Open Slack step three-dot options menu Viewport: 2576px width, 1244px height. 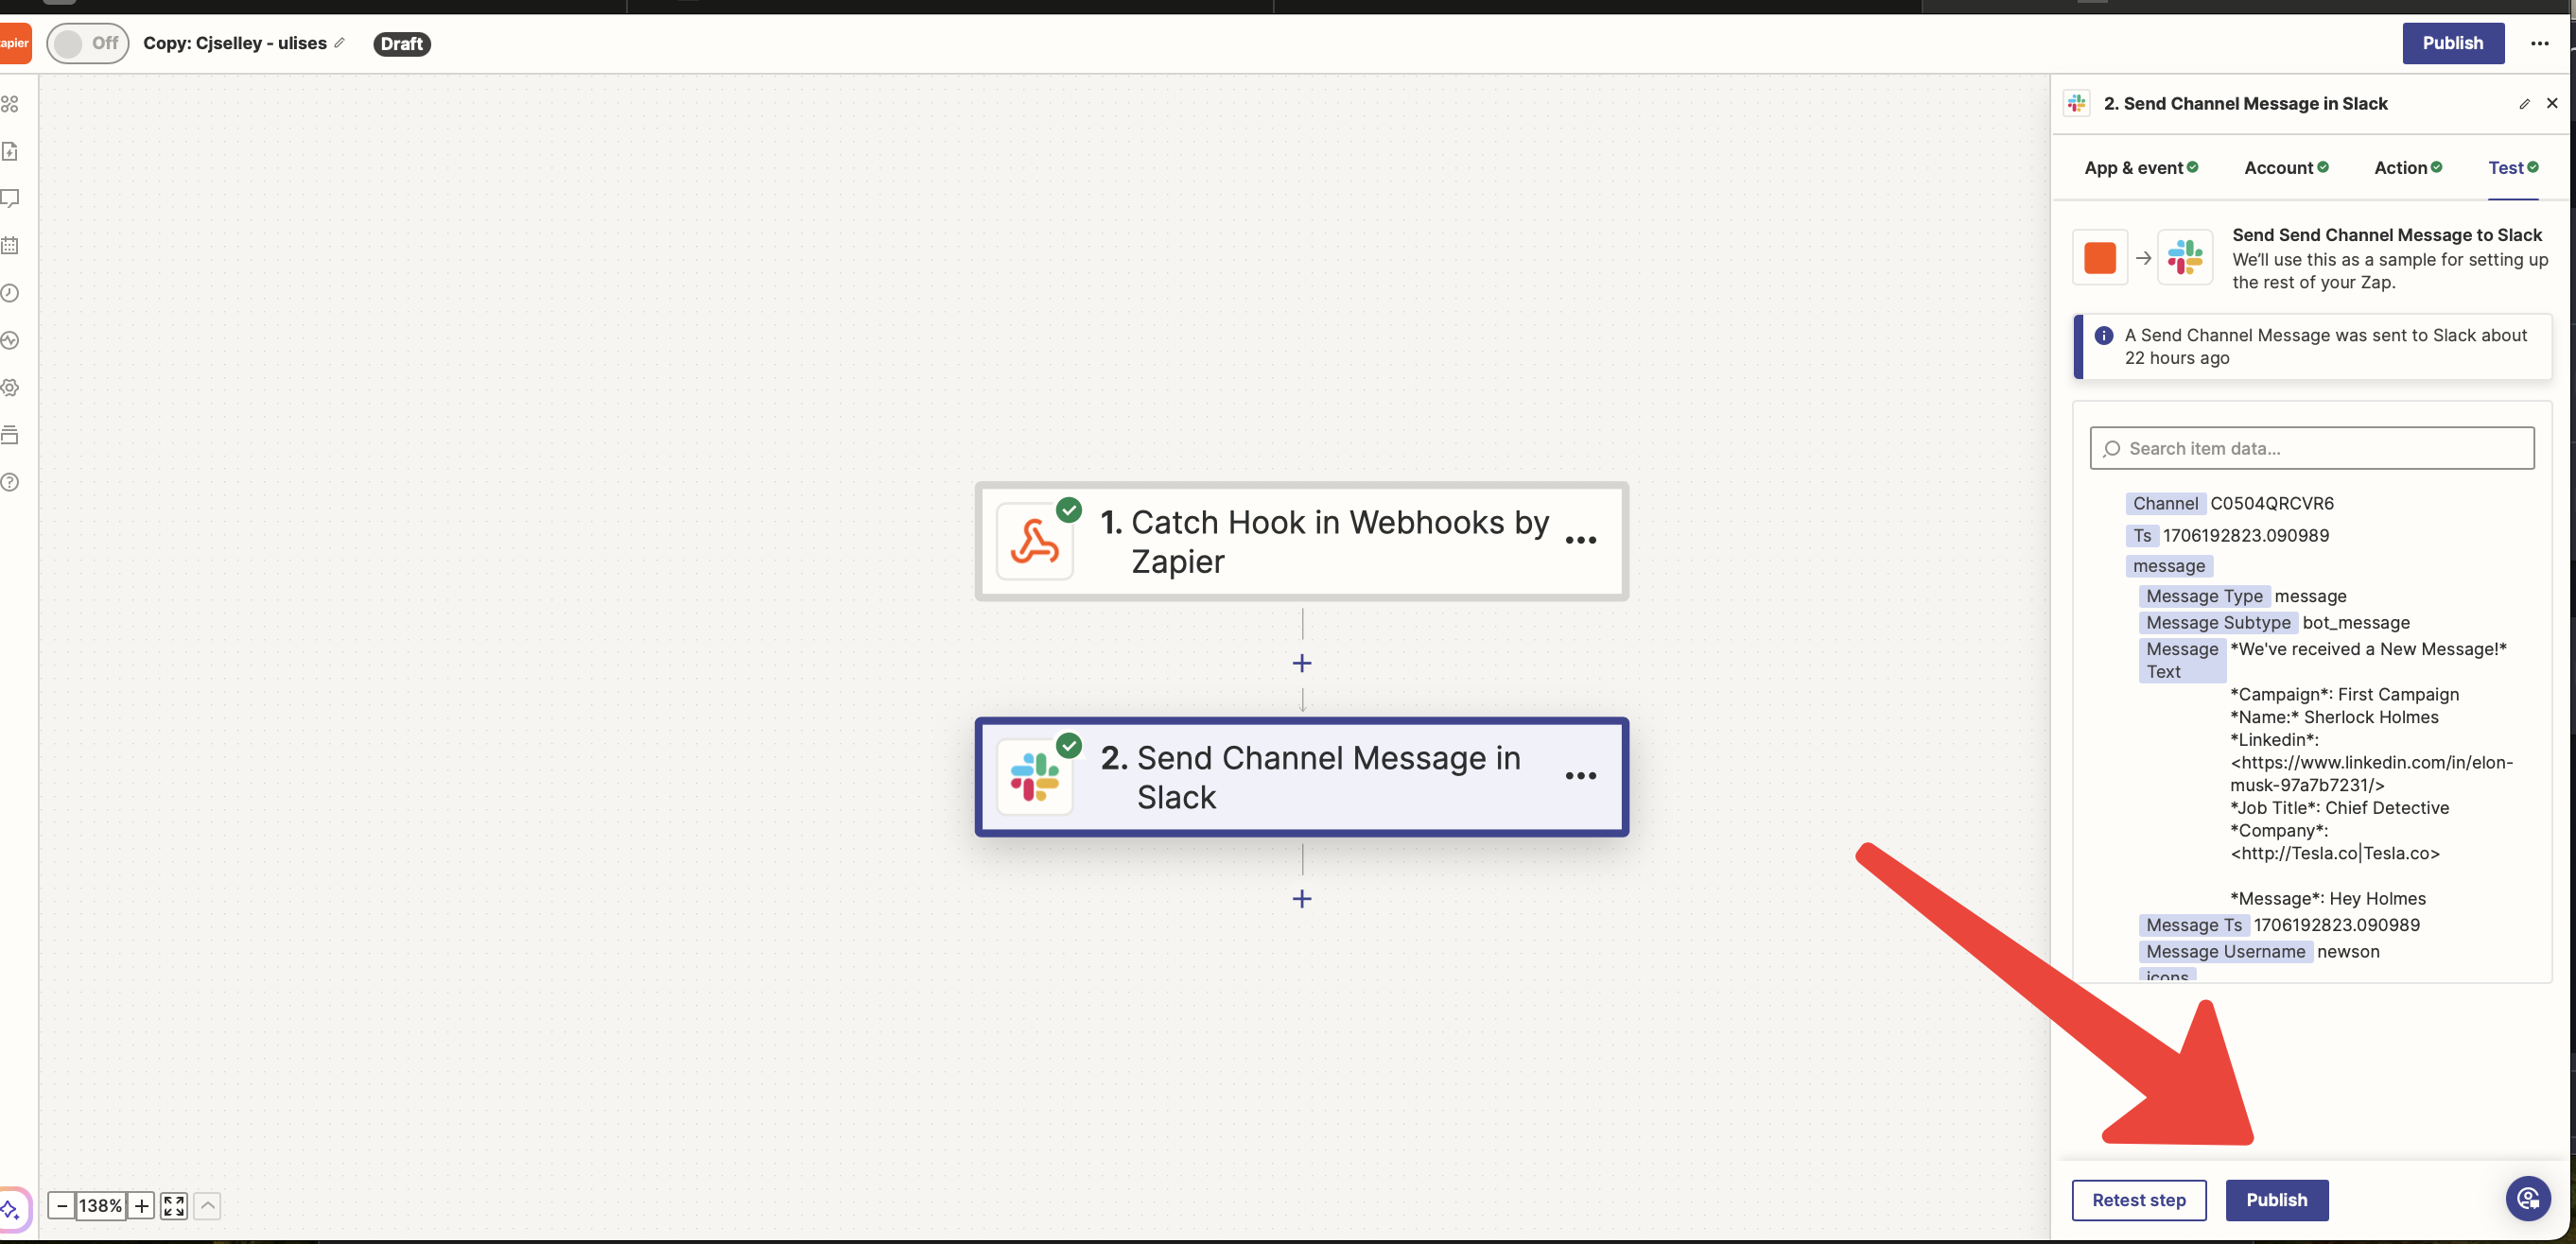(x=1580, y=775)
